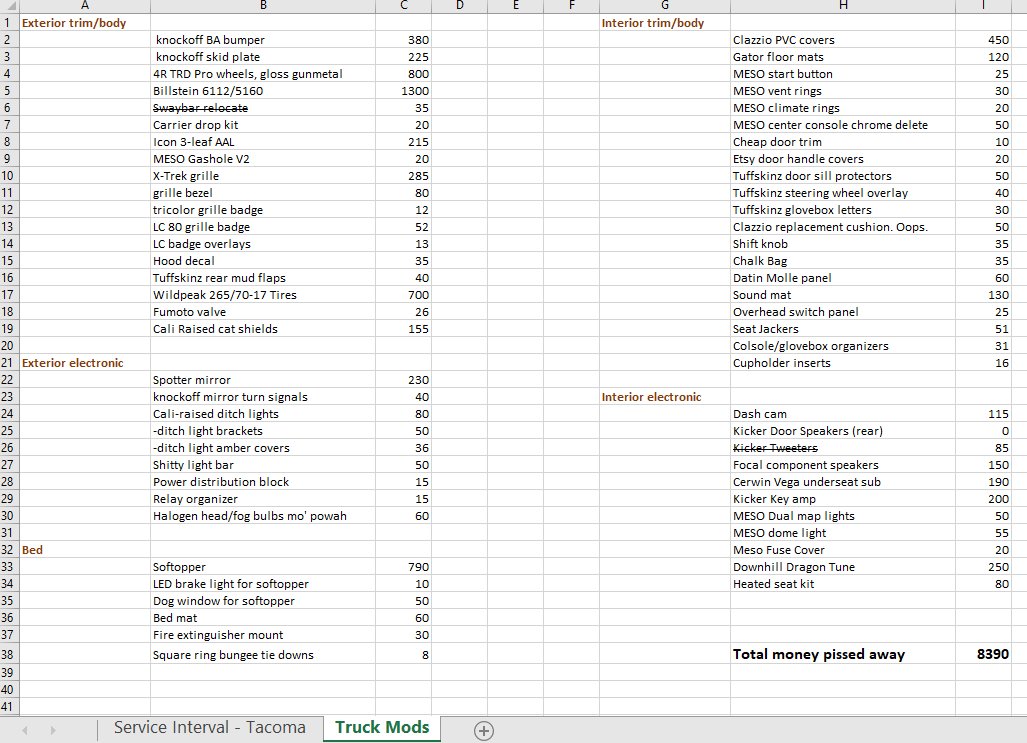Click the Sound mat cell

pyautogui.click(x=843, y=295)
